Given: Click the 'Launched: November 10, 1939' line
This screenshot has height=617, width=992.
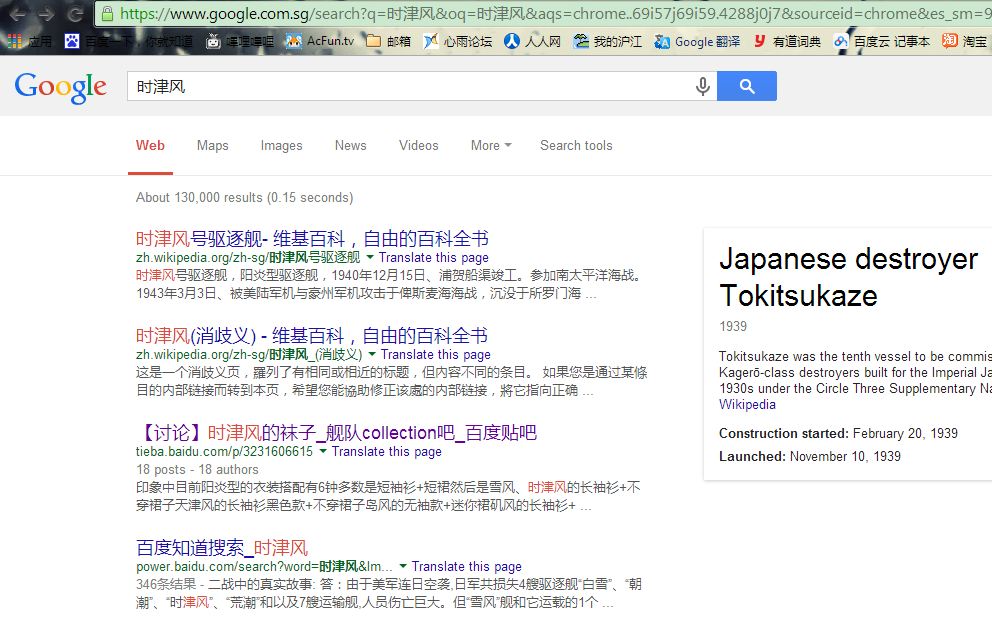Looking at the screenshot, I should [810, 456].
